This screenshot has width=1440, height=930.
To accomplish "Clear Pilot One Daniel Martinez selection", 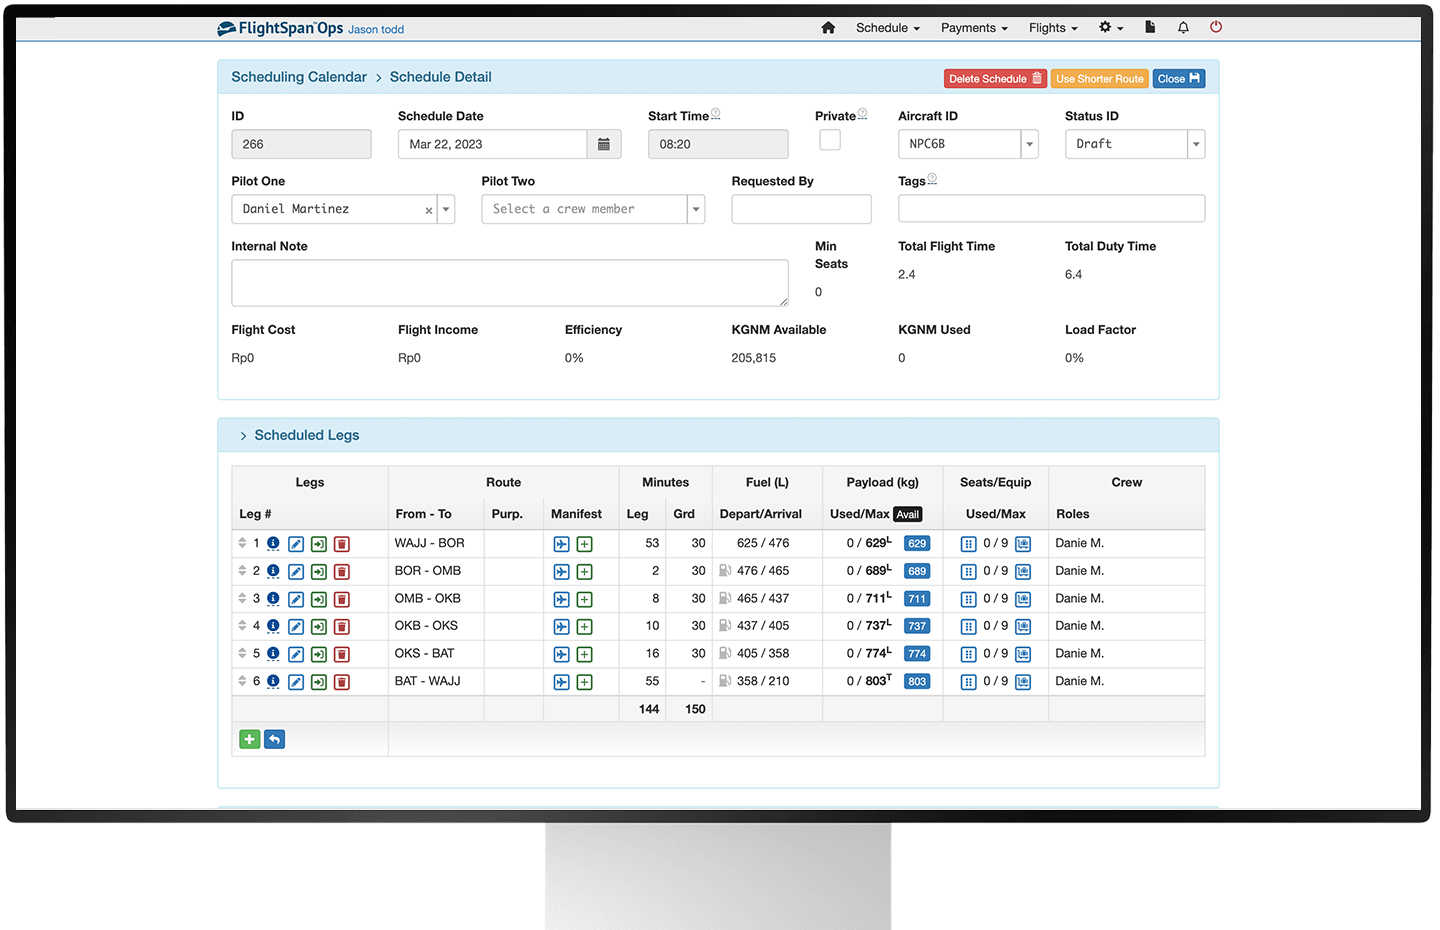I will coord(429,210).
